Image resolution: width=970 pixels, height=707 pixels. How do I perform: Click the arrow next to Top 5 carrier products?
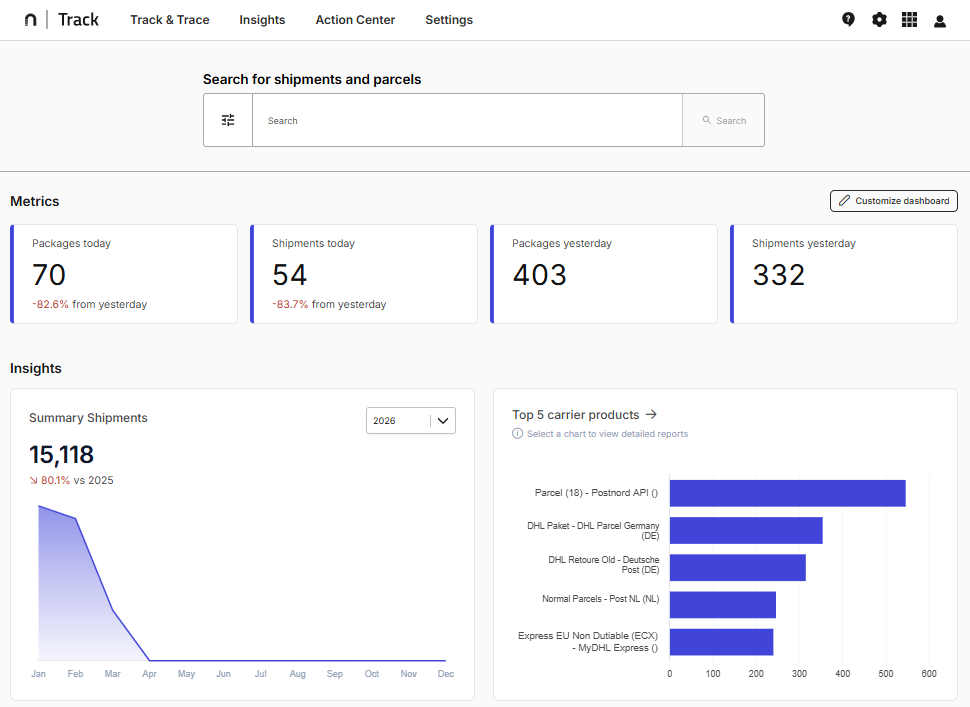650,414
